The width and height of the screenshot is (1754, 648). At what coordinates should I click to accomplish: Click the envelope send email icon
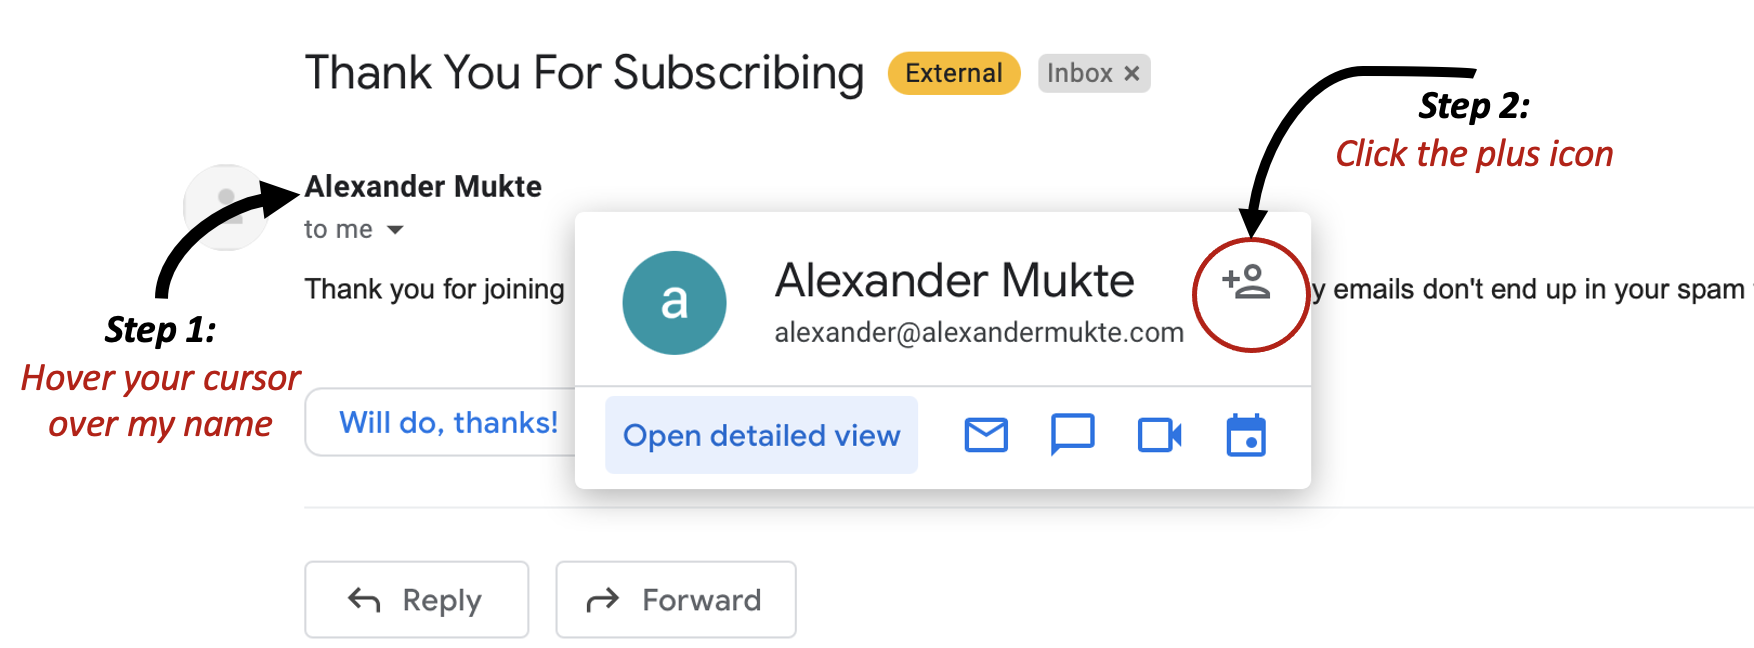pyautogui.click(x=986, y=435)
